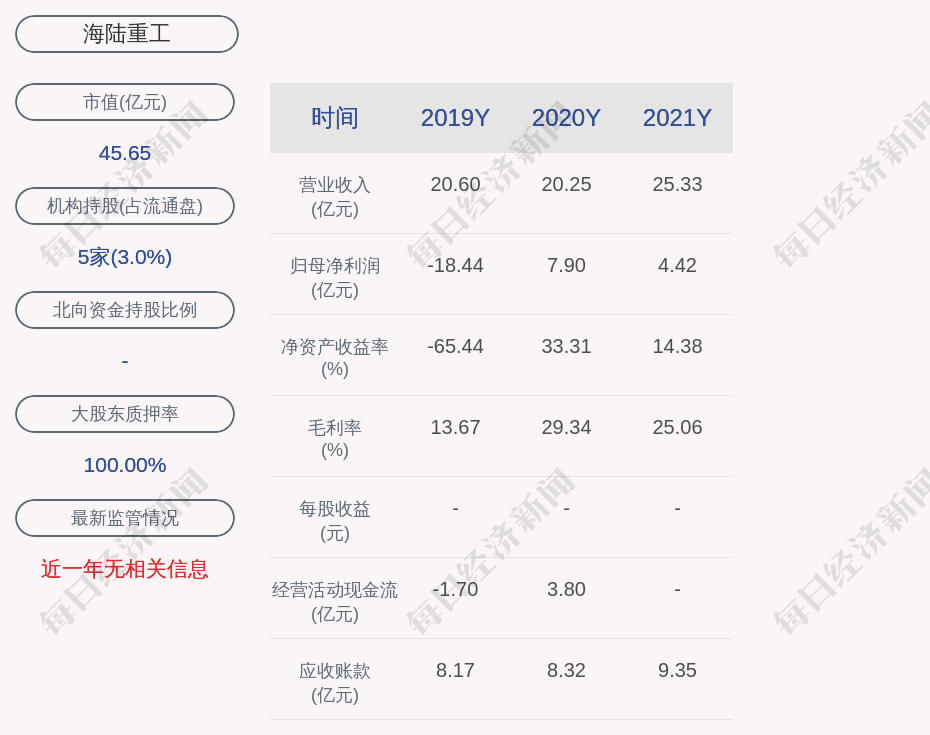Screen dimensions: 930x735
Task: Click the gross margin value 25.06
Action: pyautogui.click(x=677, y=427)
